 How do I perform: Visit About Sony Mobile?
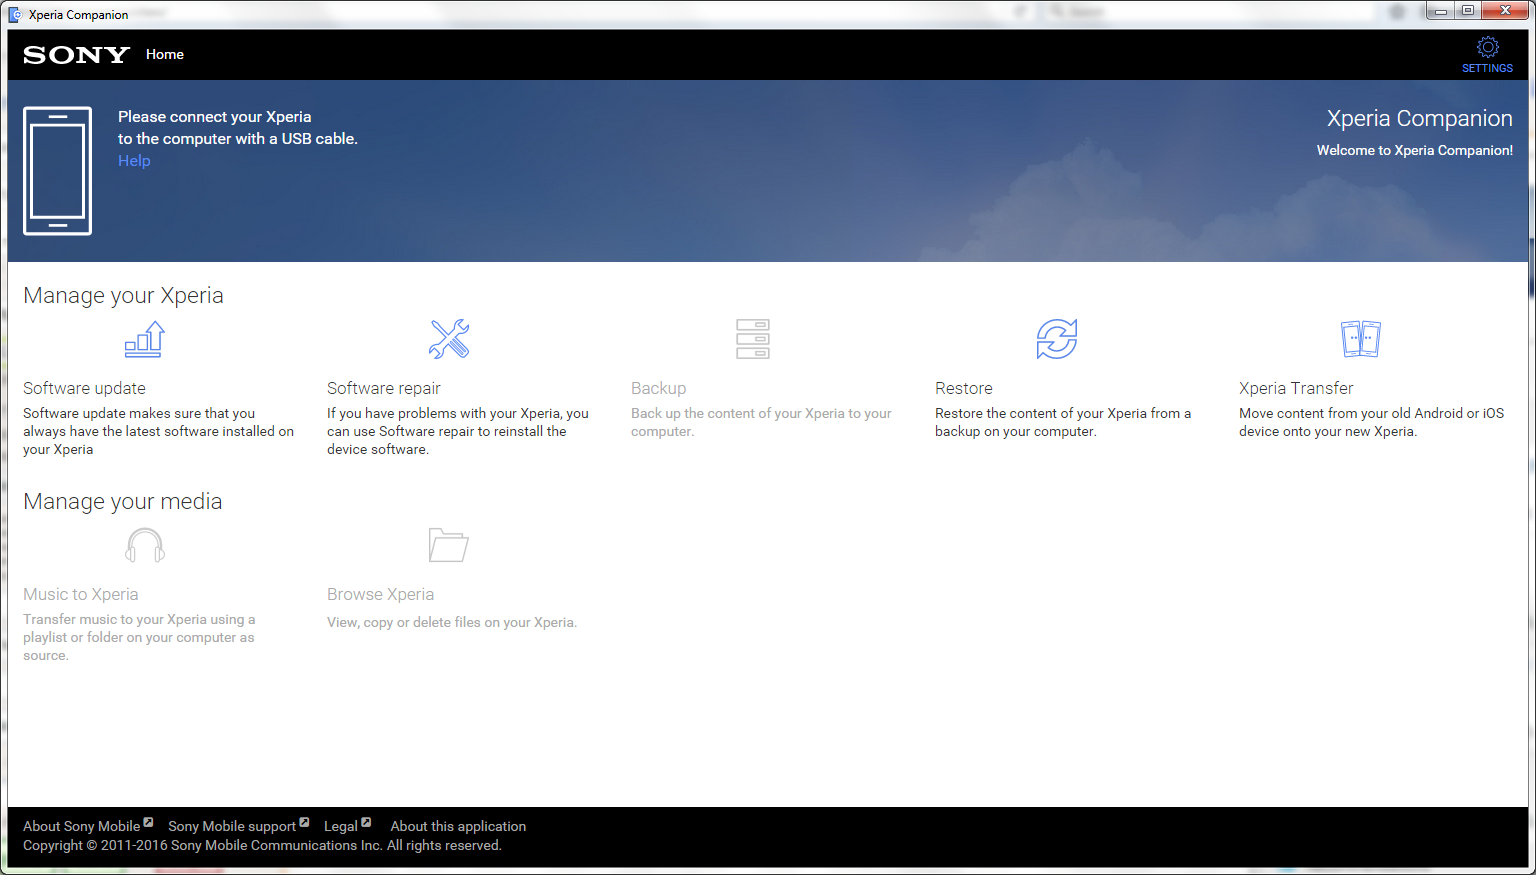click(80, 826)
